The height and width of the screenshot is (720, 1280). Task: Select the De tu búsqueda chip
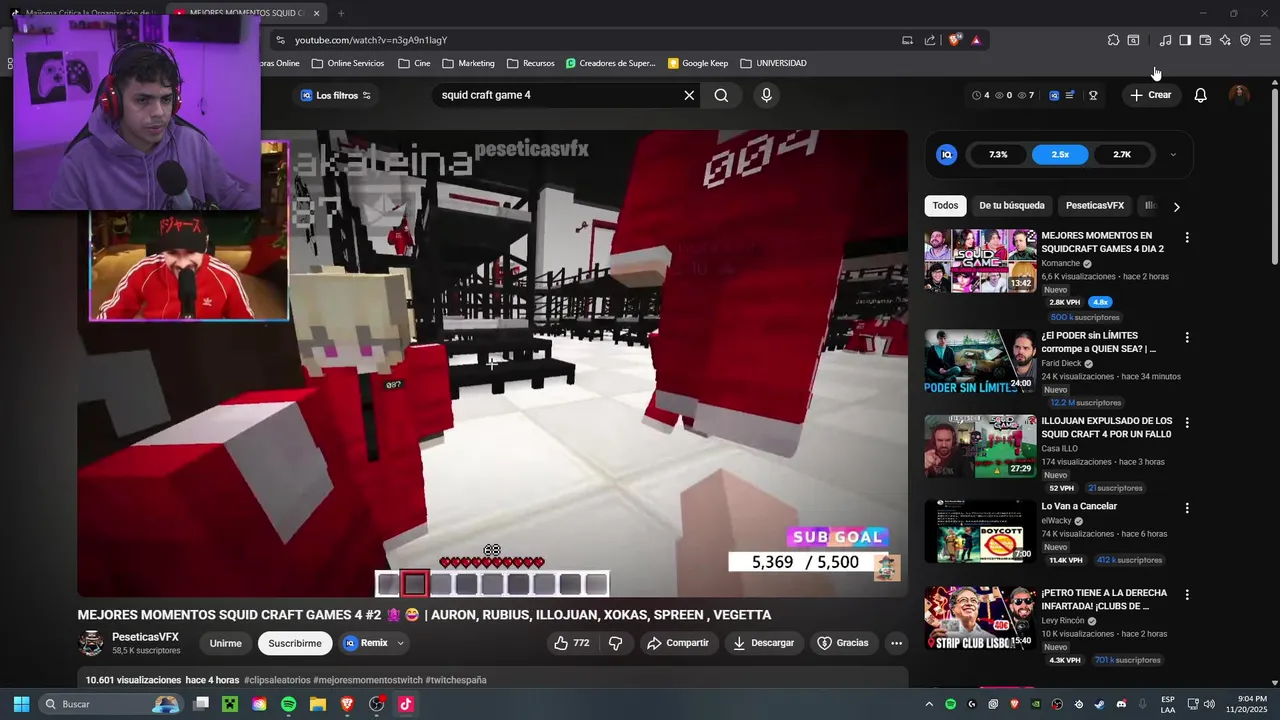pyautogui.click(x=1012, y=206)
